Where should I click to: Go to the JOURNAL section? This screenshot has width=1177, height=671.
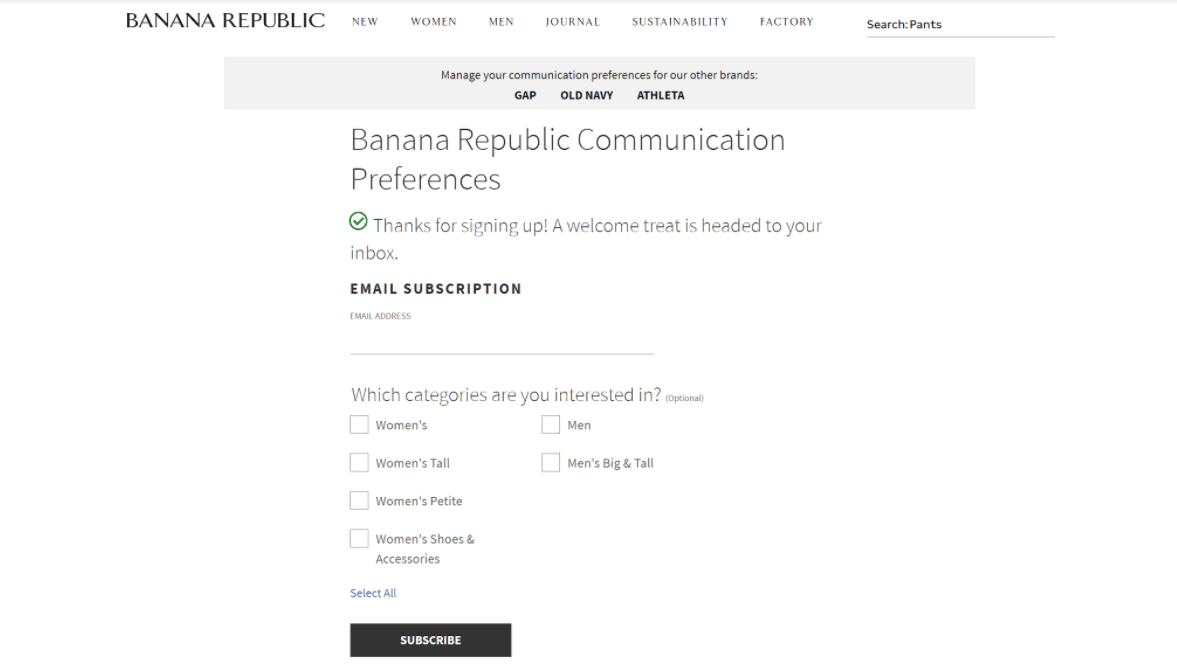573,22
